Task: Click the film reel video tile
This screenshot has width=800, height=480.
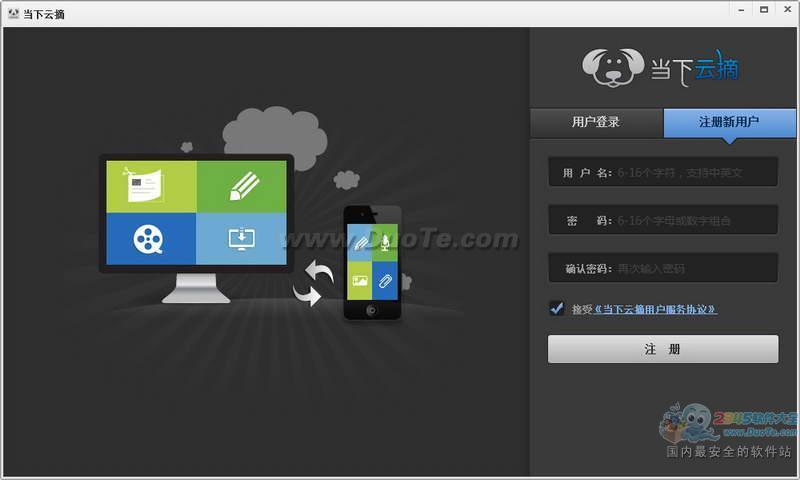Action: (x=151, y=238)
